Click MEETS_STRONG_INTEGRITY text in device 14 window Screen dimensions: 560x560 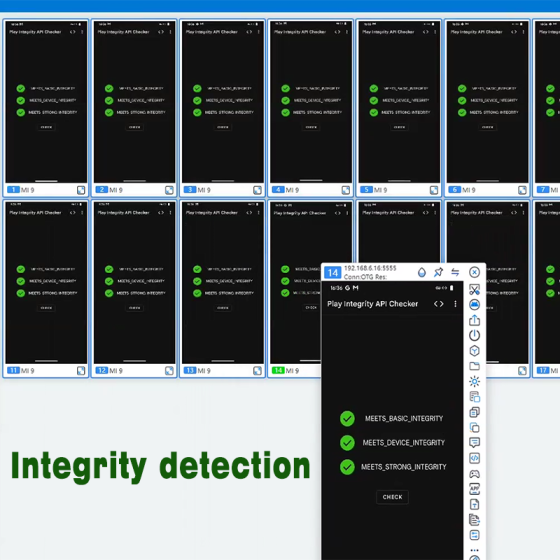point(404,467)
